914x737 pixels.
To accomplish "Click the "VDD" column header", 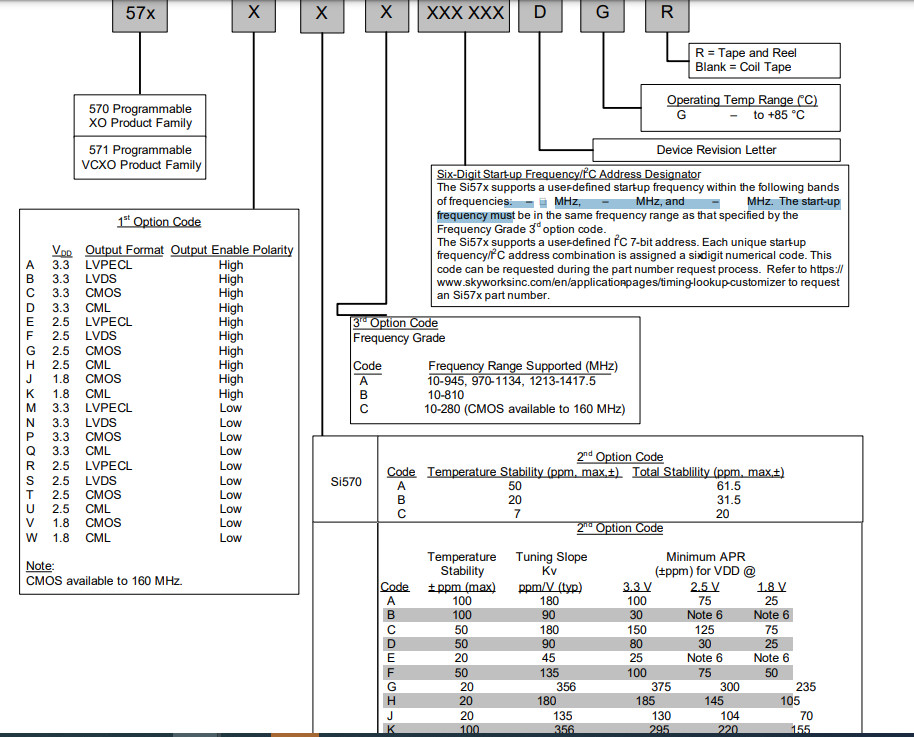I will 62,250.
